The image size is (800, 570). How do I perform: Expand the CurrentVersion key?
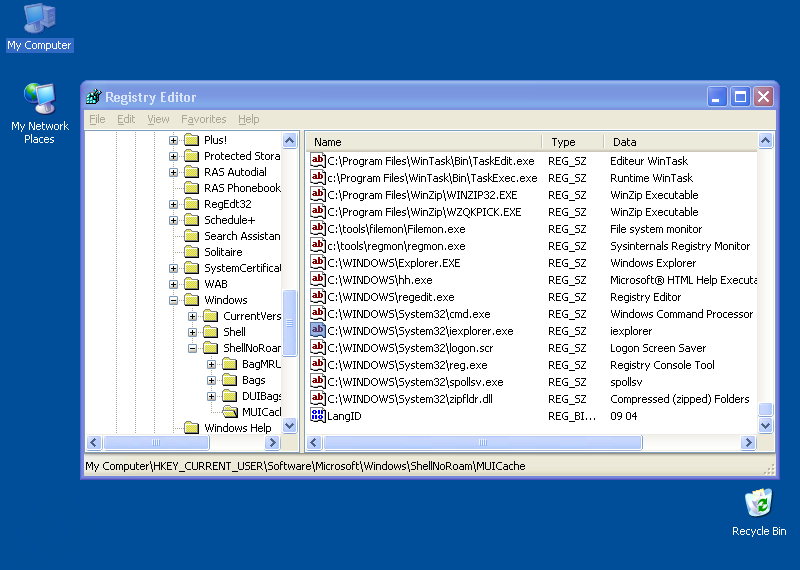pyautogui.click(x=192, y=316)
